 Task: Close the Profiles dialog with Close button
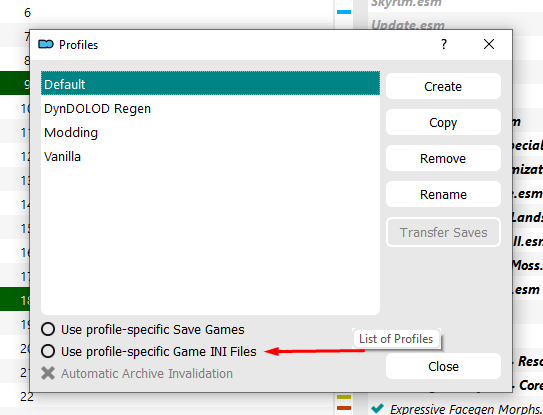(x=443, y=366)
